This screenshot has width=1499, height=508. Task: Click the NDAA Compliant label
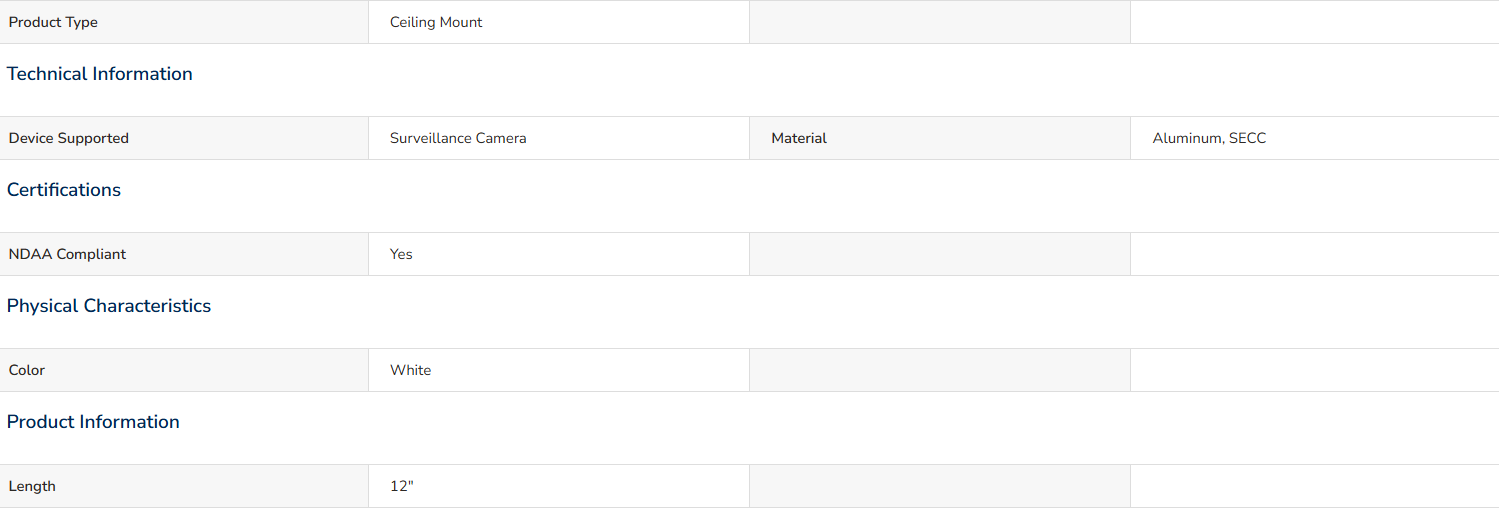[67, 254]
